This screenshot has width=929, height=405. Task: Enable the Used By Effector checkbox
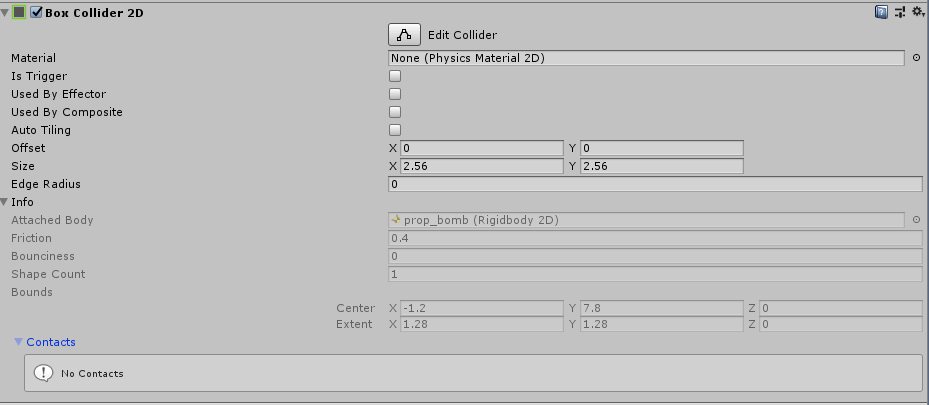[395, 94]
